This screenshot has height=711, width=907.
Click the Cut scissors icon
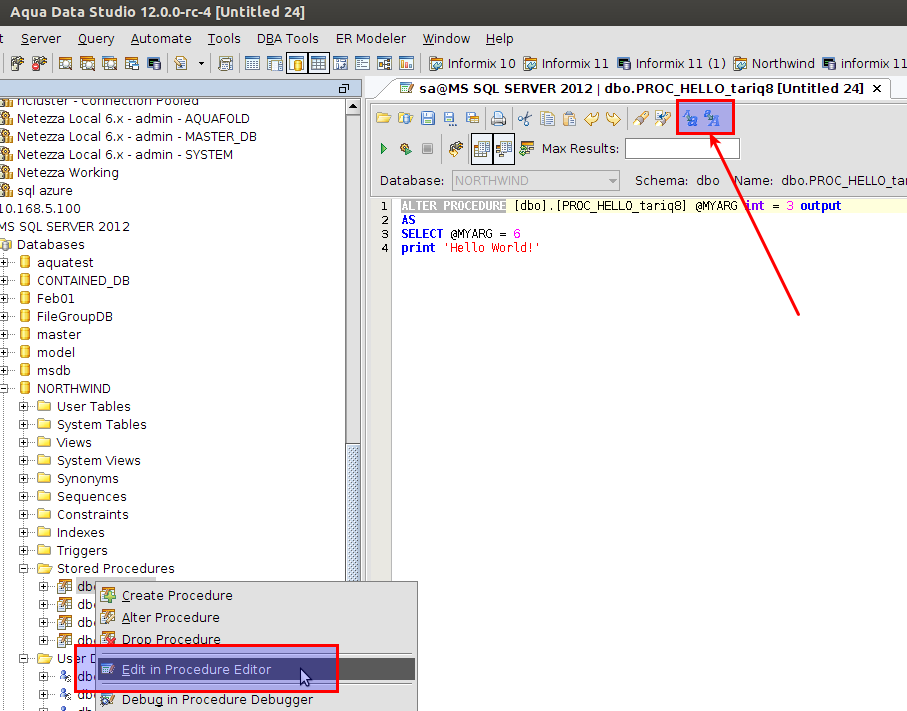click(x=525, y=119)
